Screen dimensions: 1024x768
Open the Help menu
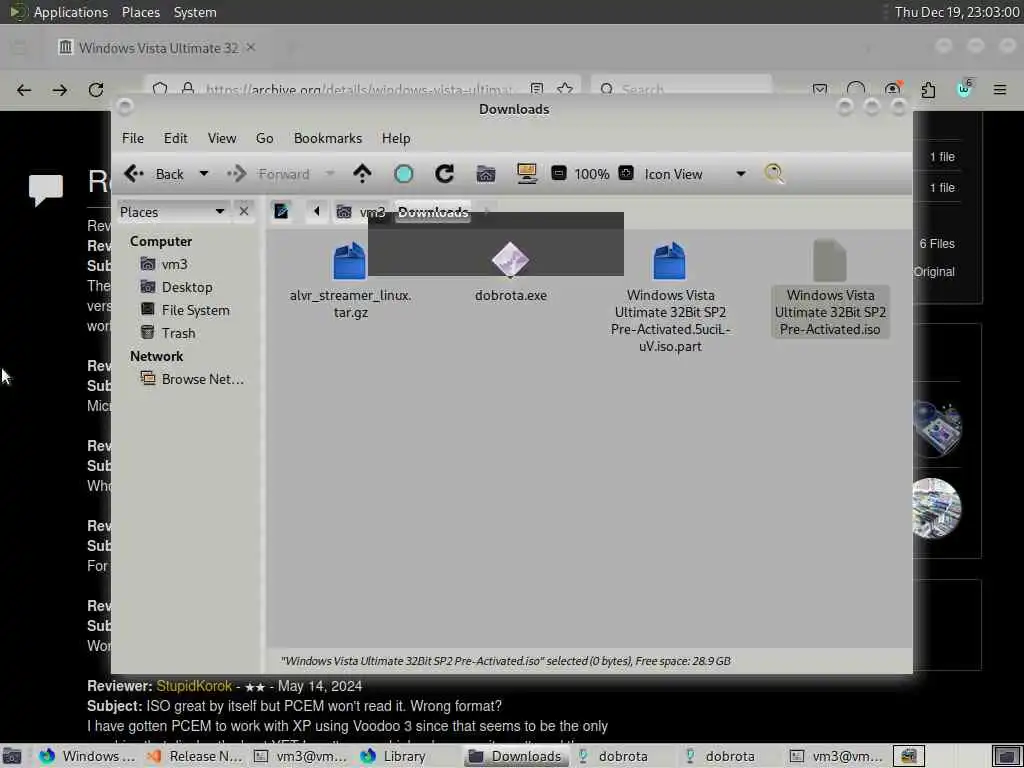pos(396,138)
